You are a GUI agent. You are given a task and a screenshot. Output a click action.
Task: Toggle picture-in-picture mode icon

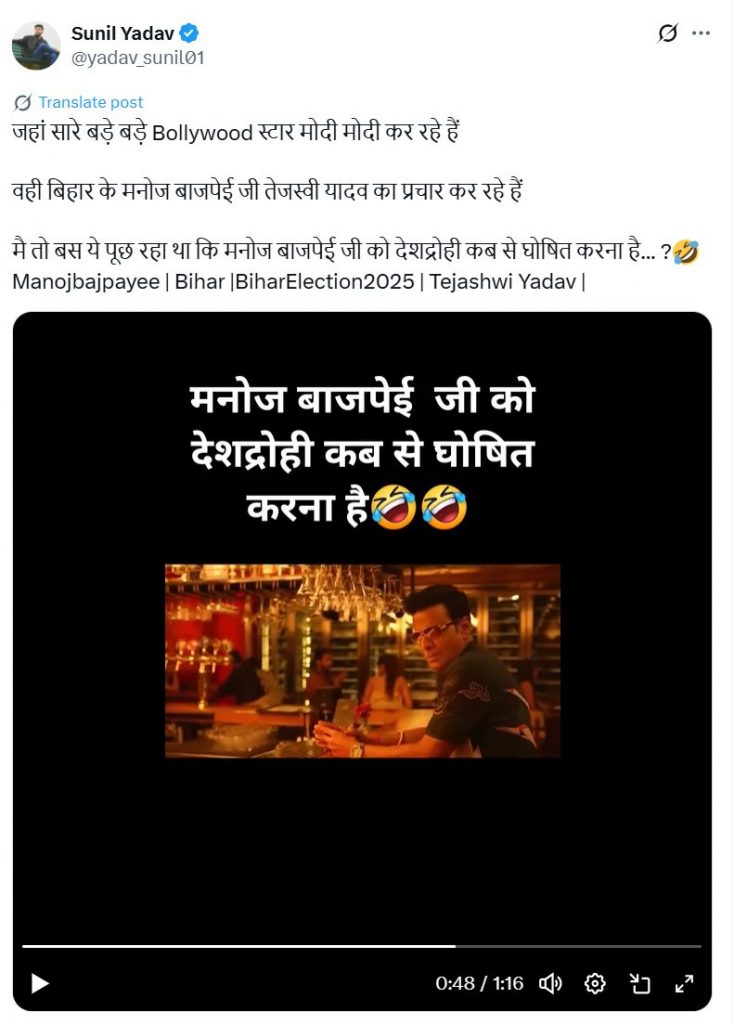click(640, 983)
